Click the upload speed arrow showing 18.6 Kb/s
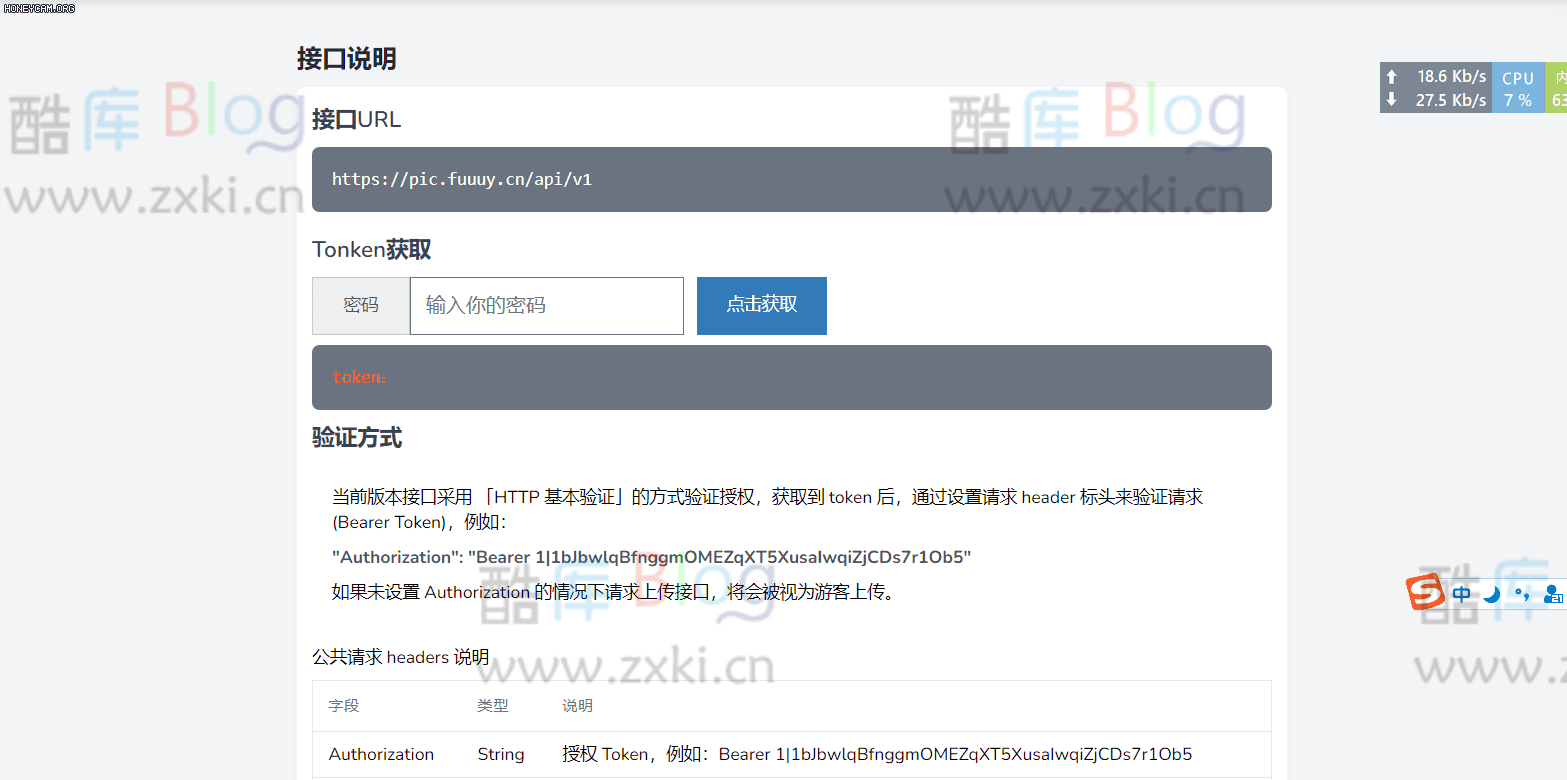This screenshot has width=1567, height=780. pos(1391,76)
